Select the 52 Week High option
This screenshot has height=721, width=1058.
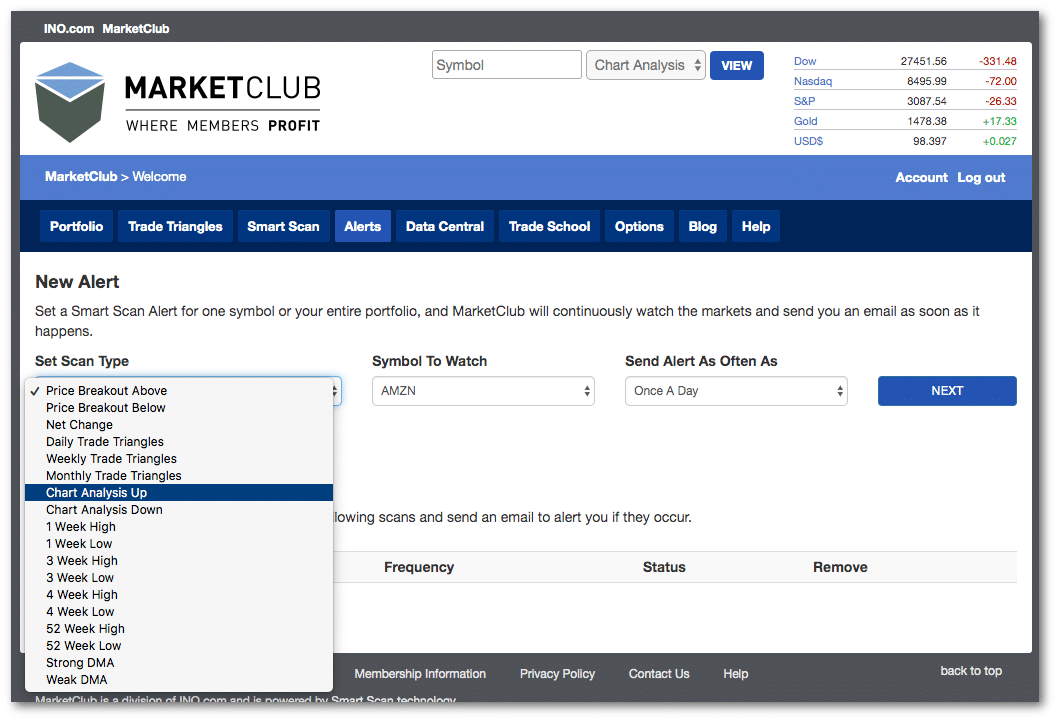coord(179,629)
